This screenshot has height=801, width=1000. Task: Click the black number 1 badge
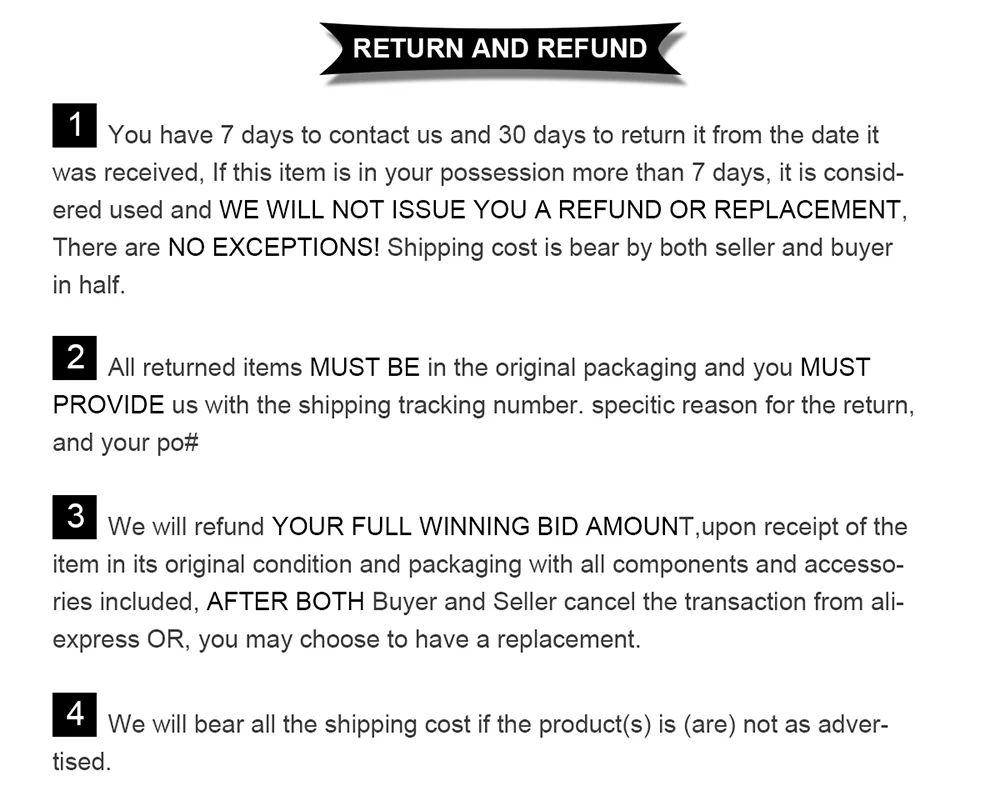[75, 126]
